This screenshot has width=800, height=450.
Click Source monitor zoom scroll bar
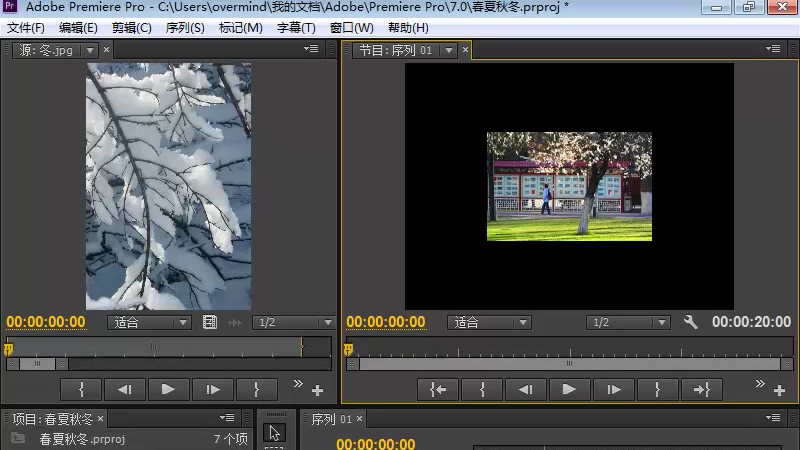coord(37,364)
